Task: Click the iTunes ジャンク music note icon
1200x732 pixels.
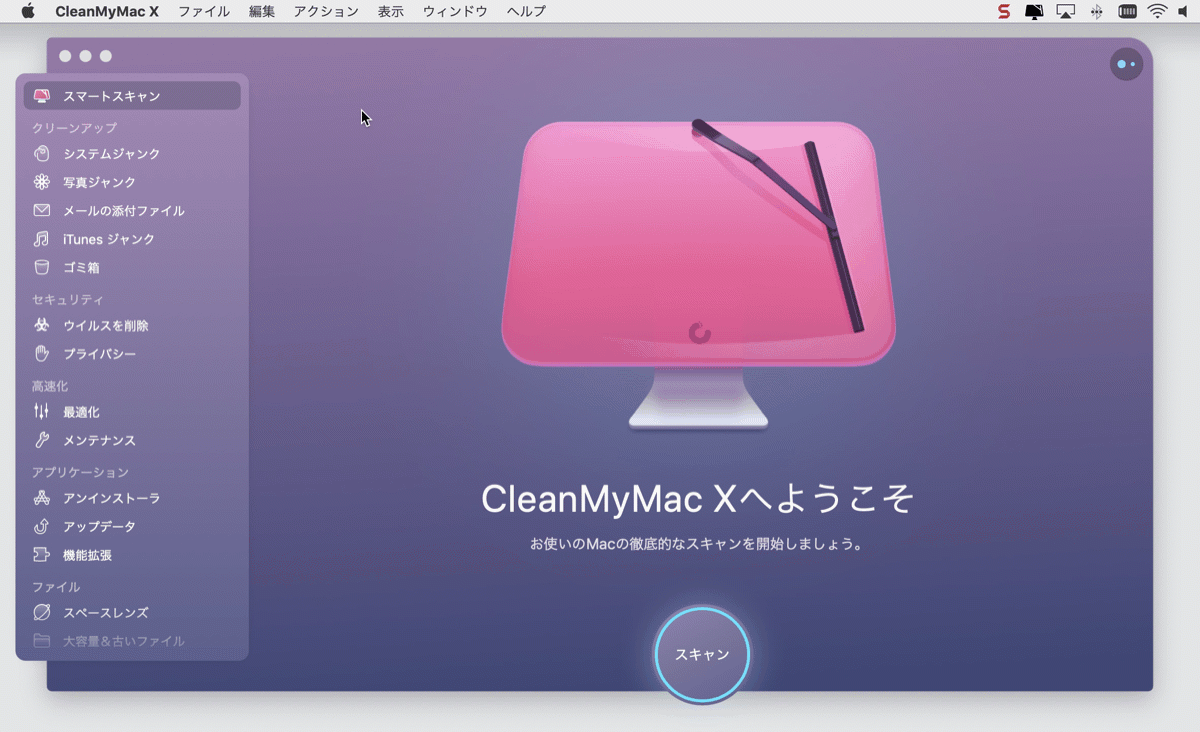Action: (41, 239)
